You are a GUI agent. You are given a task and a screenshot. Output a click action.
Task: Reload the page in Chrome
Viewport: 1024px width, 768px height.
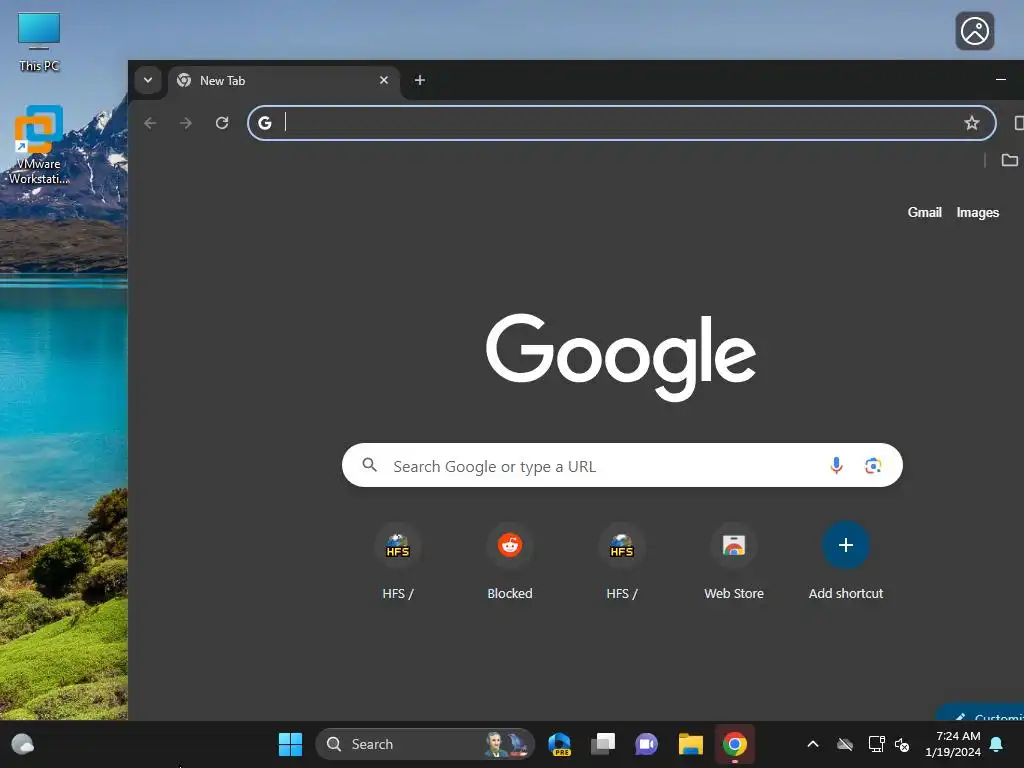click(222, 123)
